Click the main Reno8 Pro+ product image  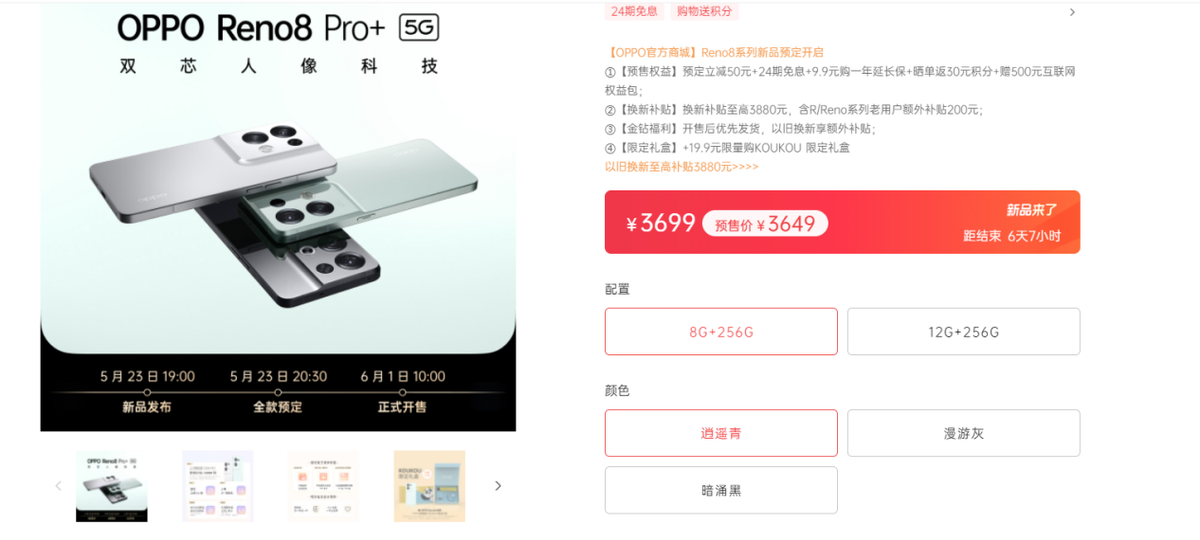tap(278, 217)
